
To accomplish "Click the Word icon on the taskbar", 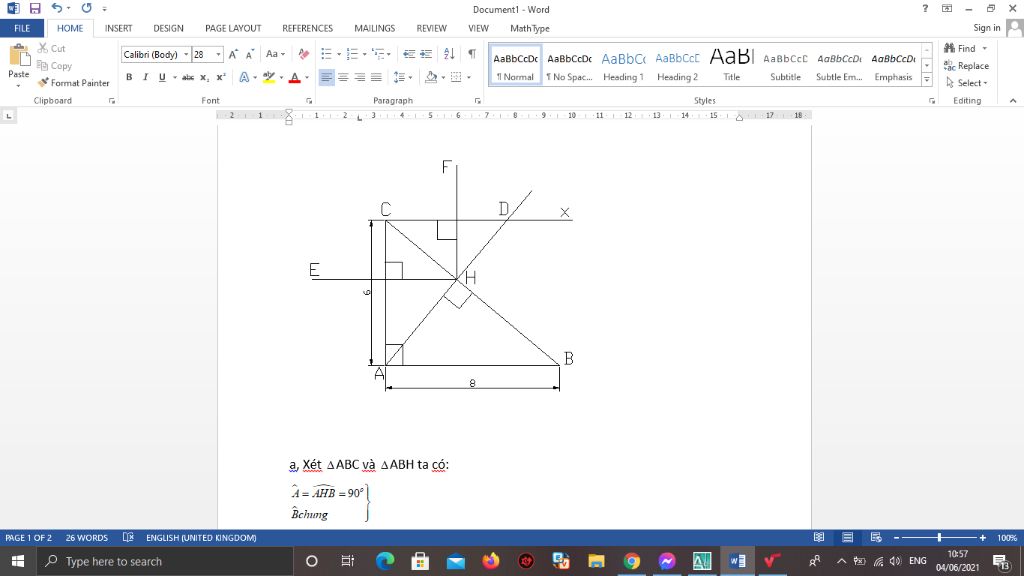I will tap(737, 561).
